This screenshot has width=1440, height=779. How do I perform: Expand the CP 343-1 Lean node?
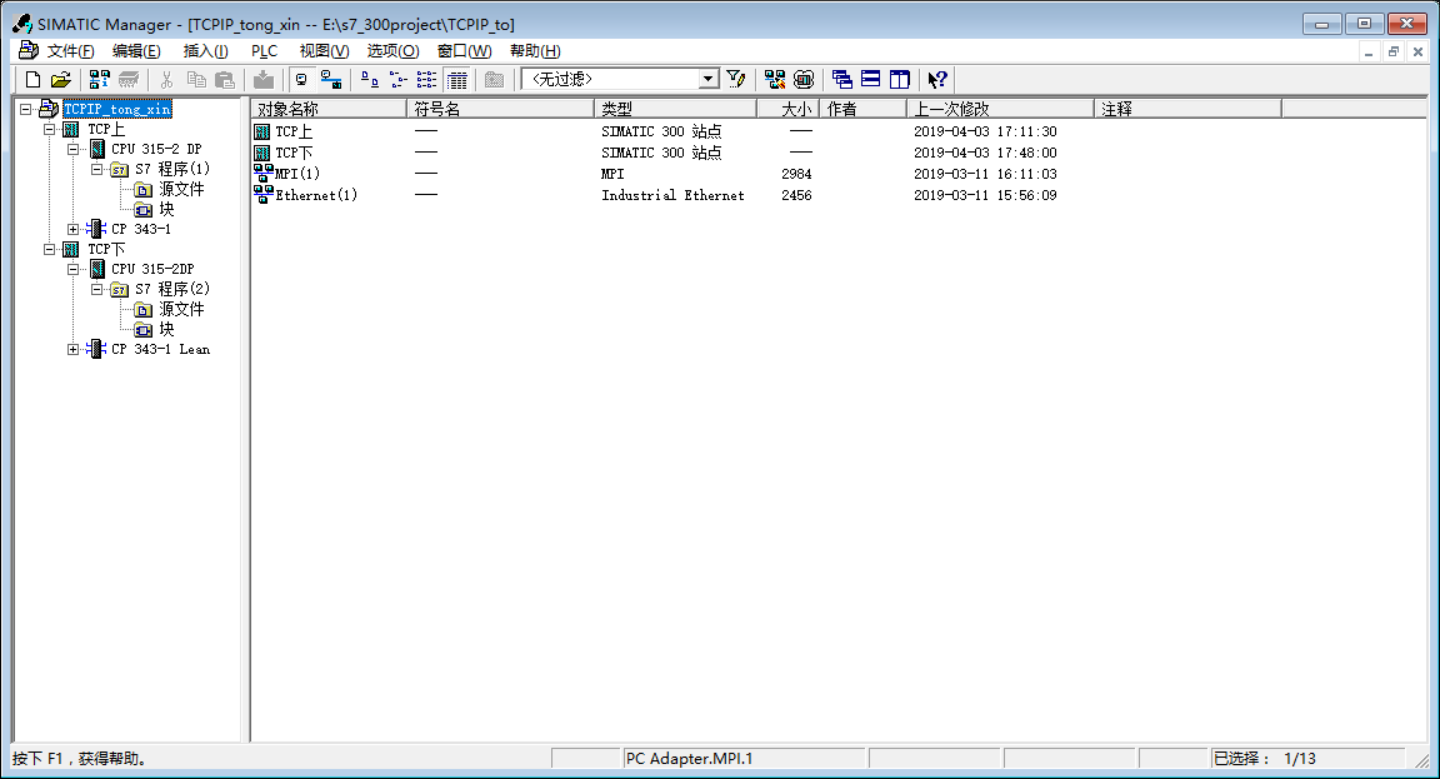(x=72, y=349)
